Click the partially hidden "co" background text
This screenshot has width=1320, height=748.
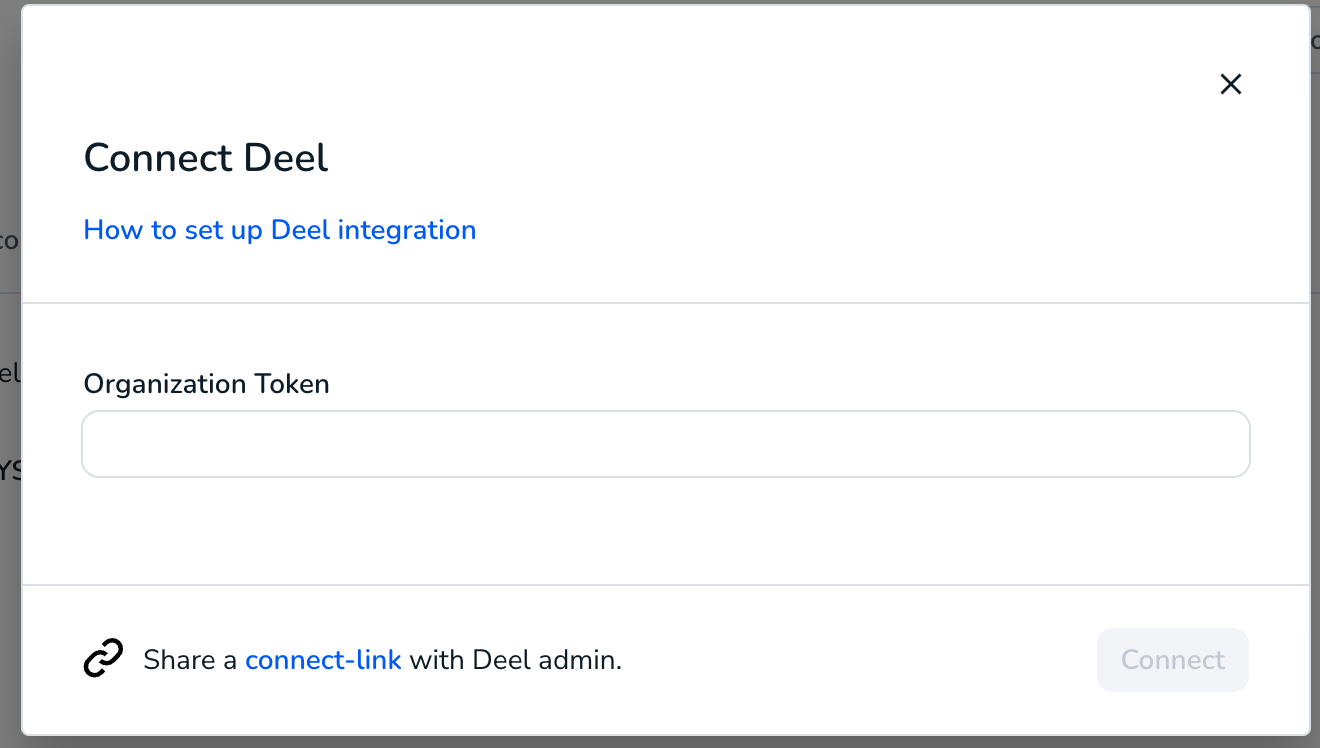click(x=10, y=240)
